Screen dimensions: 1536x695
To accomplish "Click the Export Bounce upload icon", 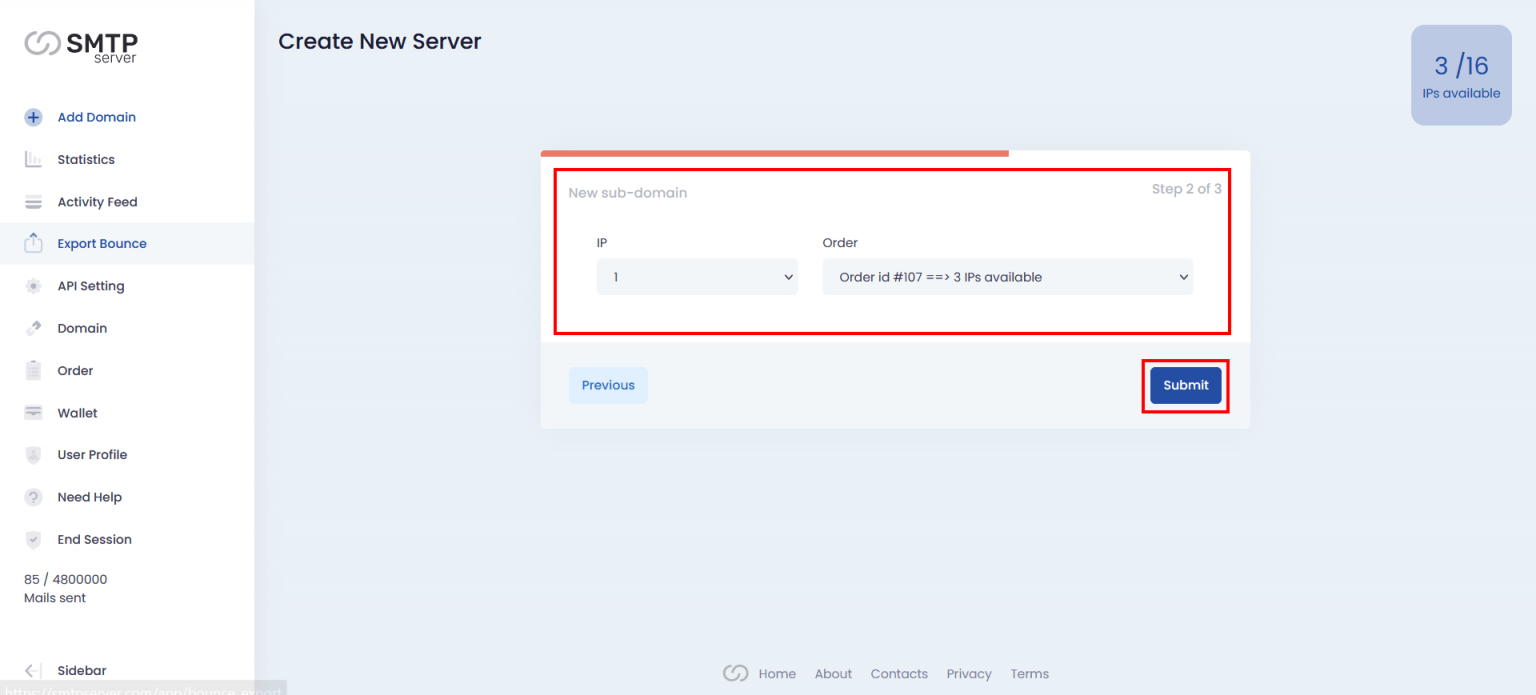I will [33, 243].
